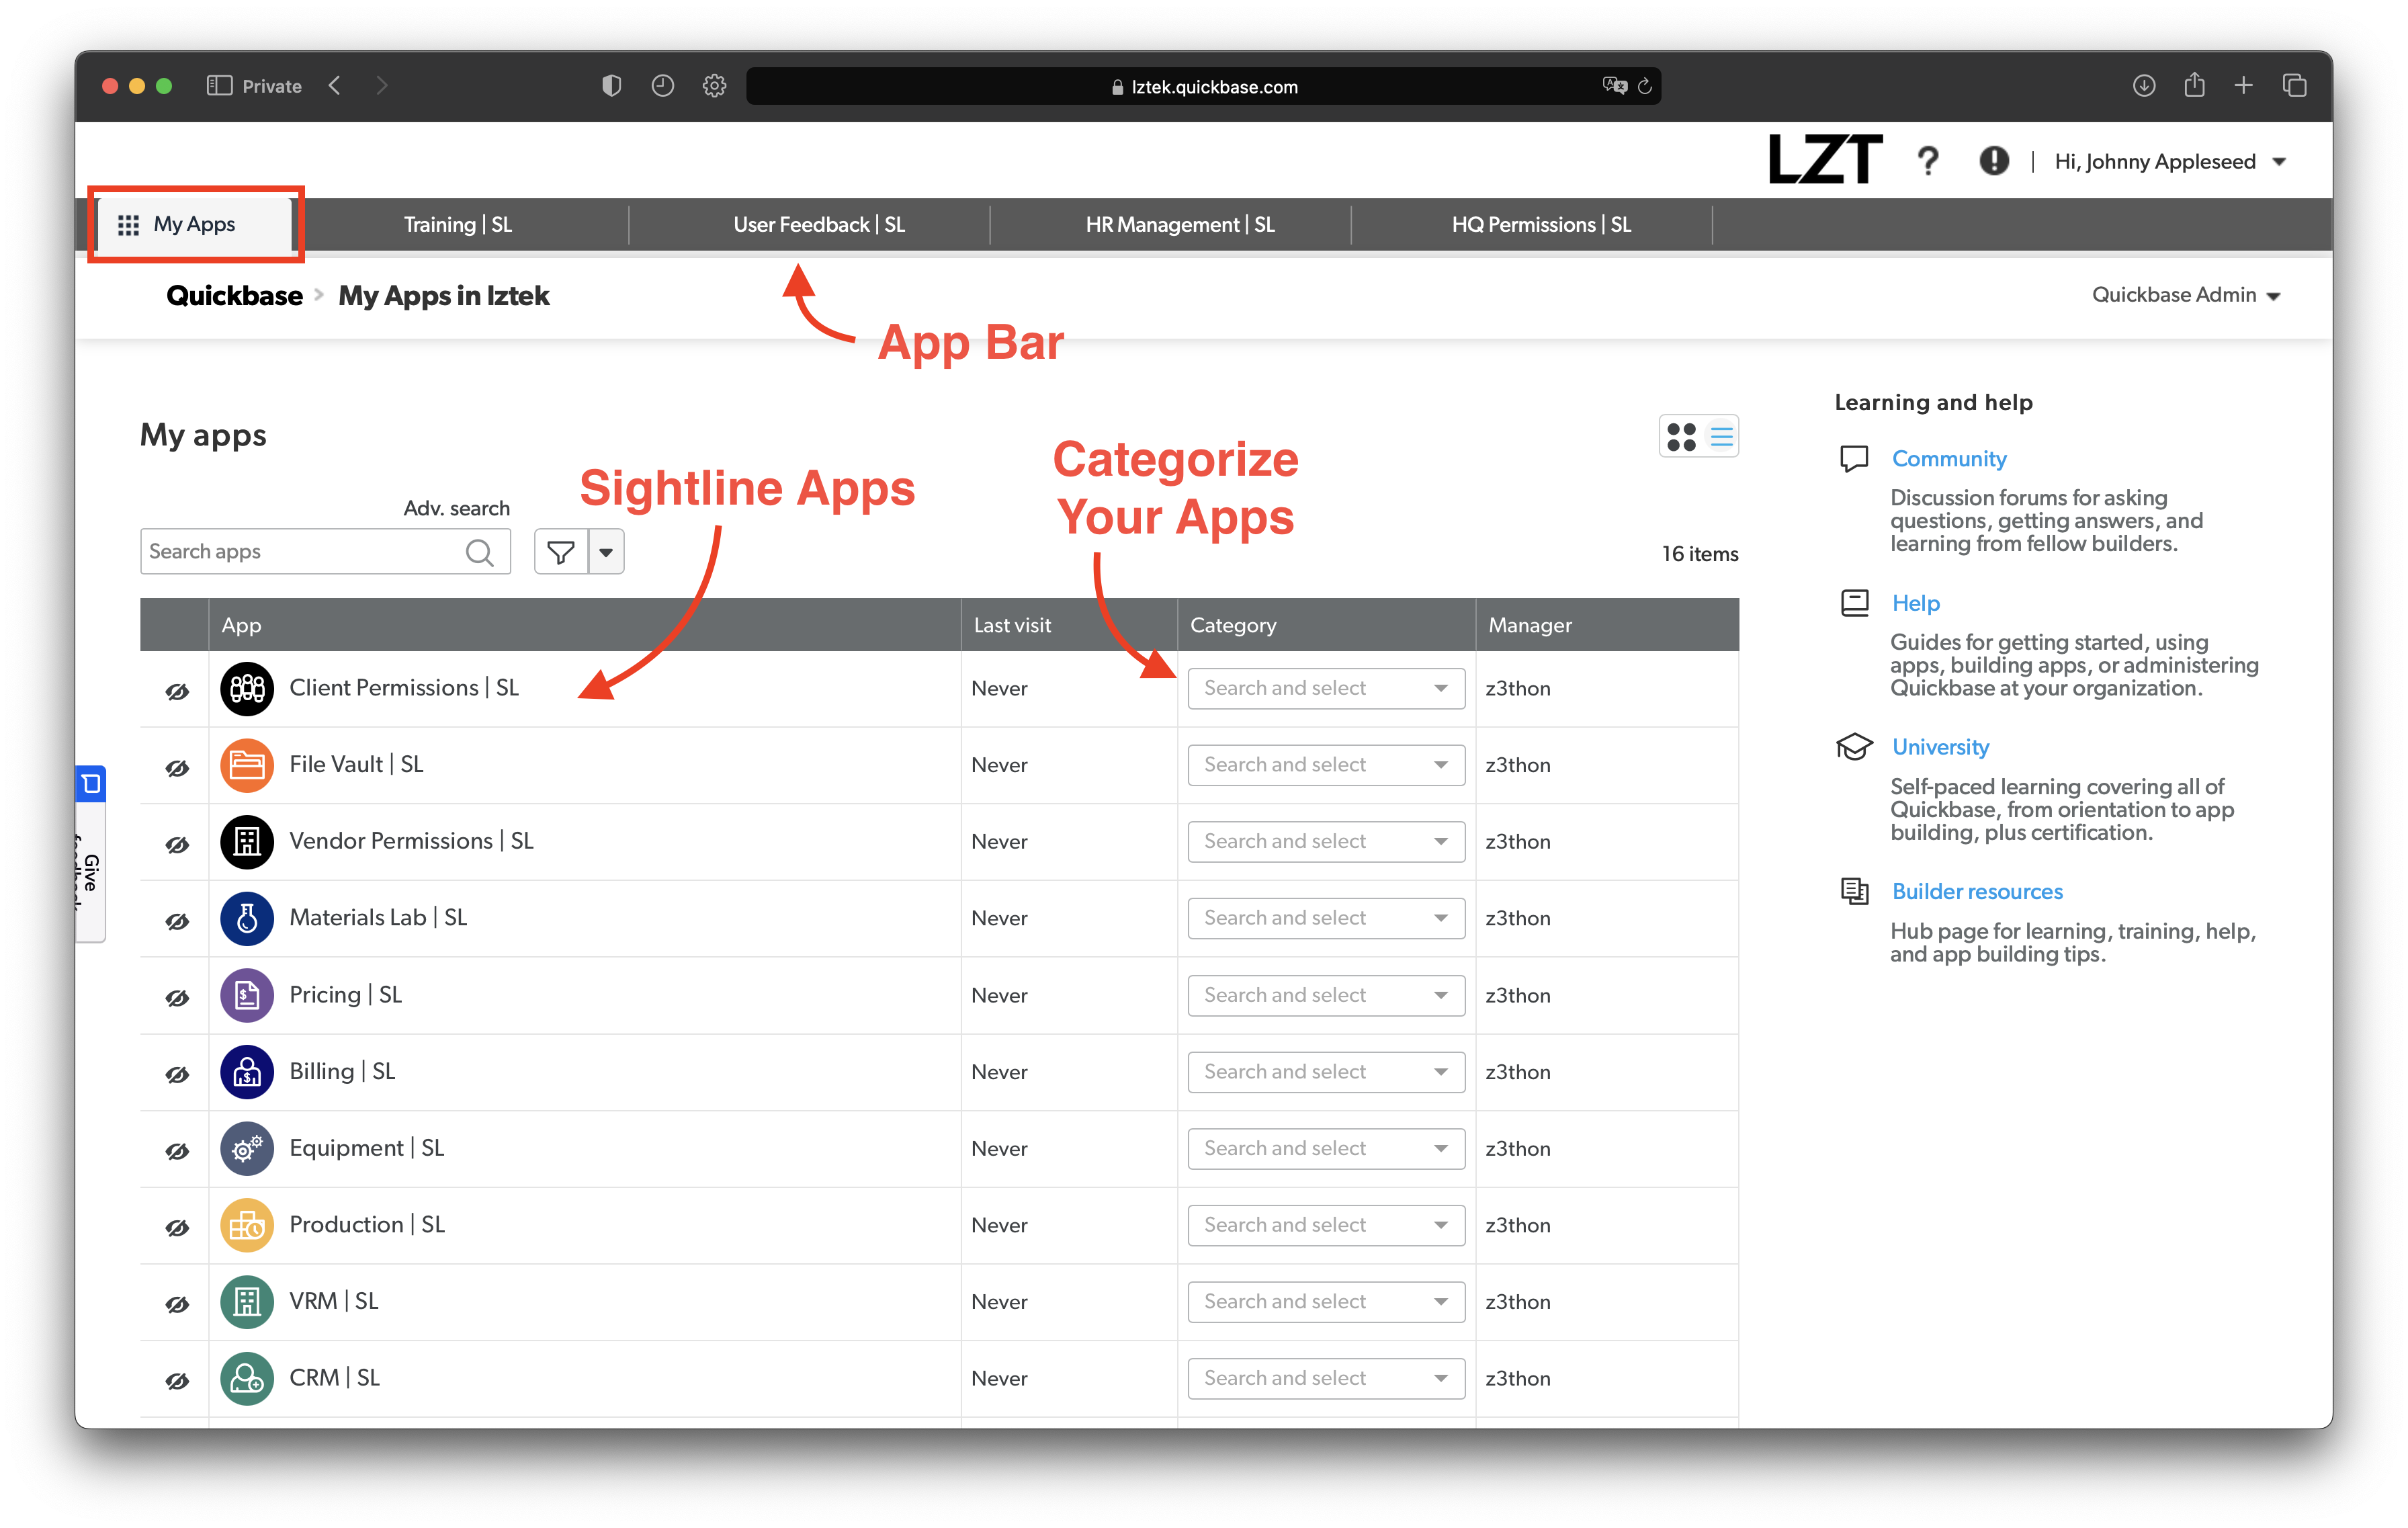Click inside the Search apps field
The image size is (2408, 1528).
[300, 551]
